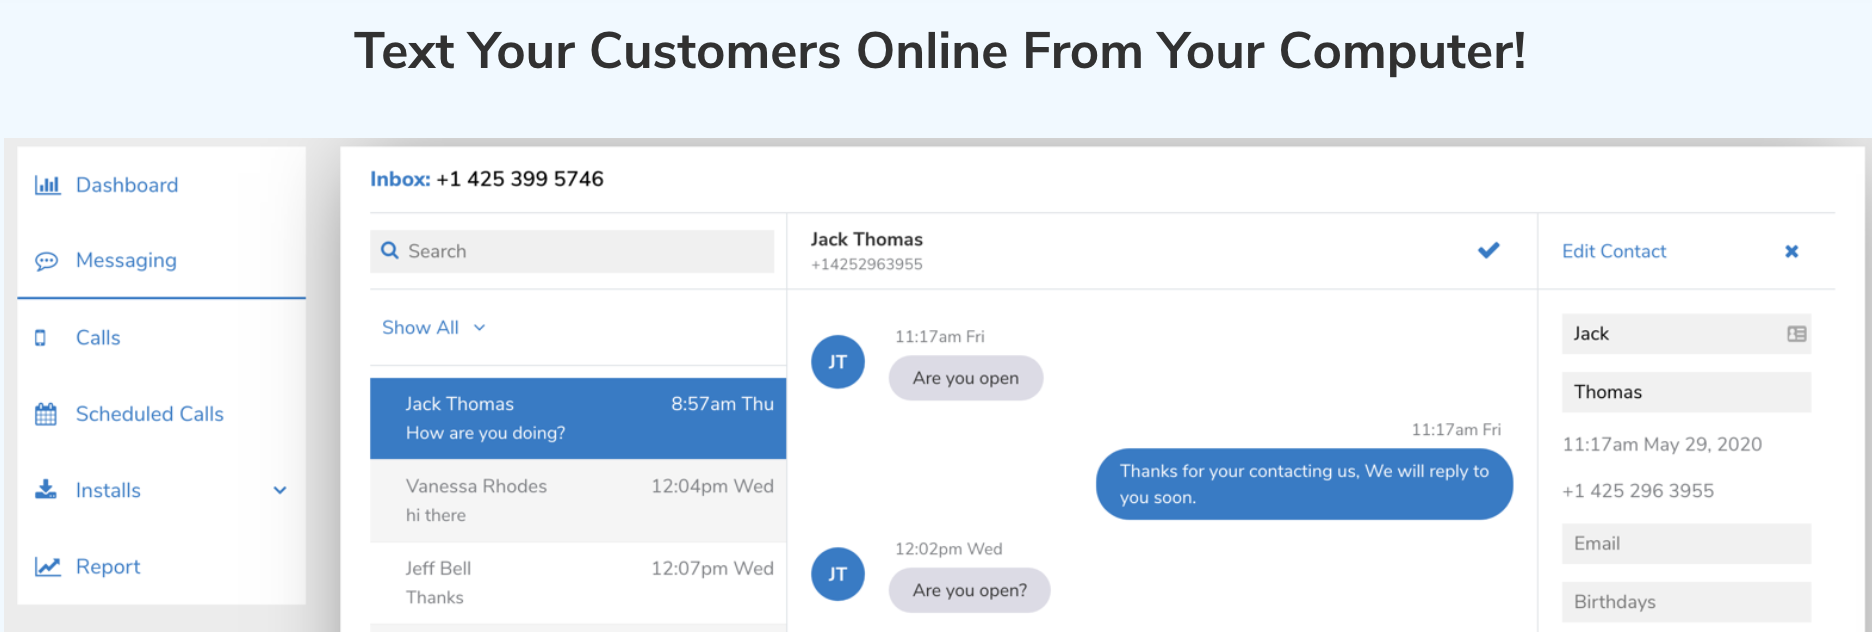Screen dimensions: 1872x632
Task: Click the Calls phone icon
Action: click(41, 338)
